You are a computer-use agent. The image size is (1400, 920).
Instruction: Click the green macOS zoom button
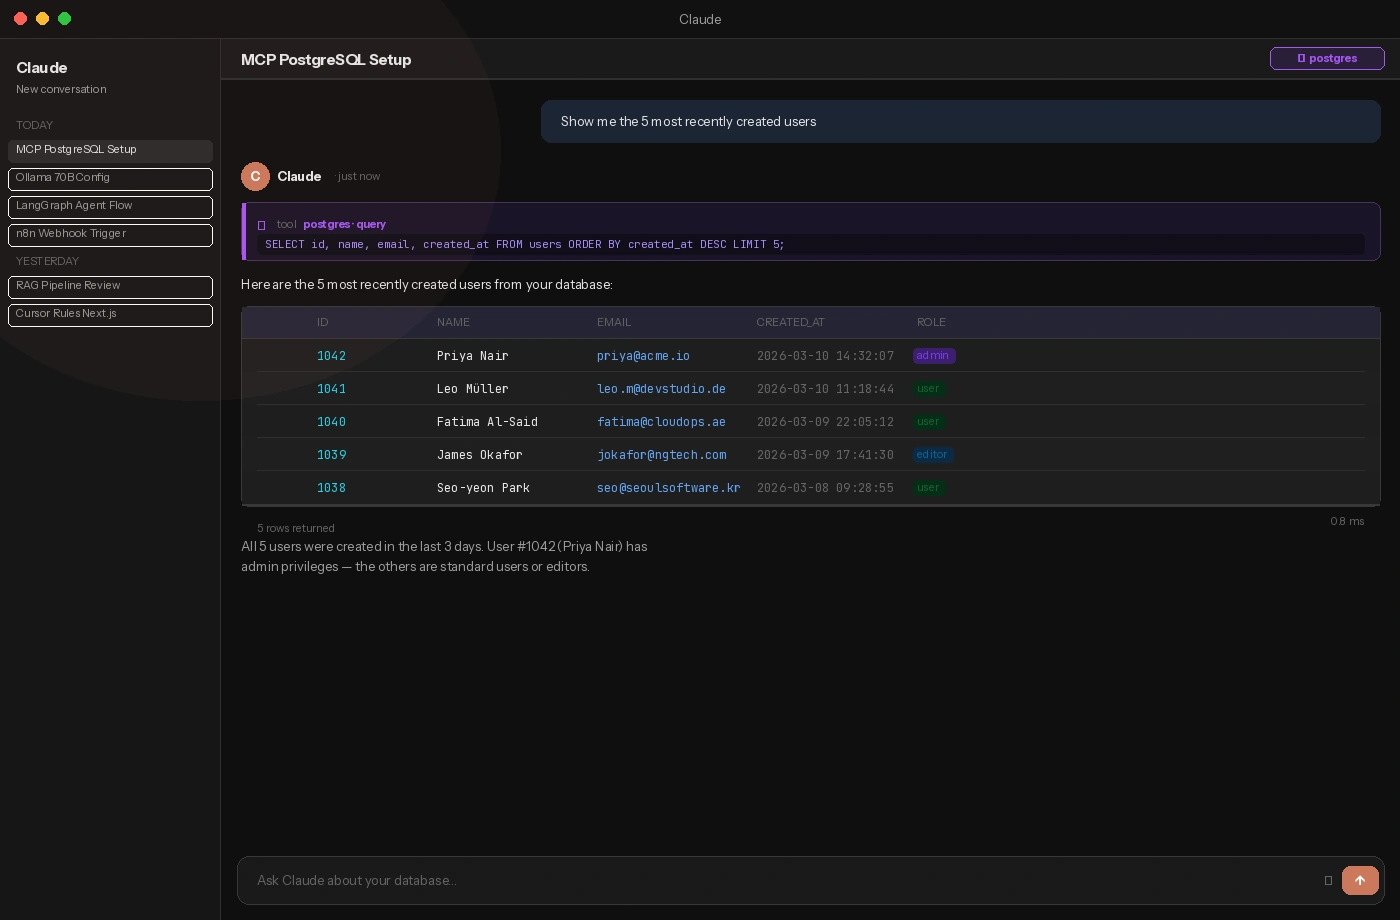click(64, 18)
